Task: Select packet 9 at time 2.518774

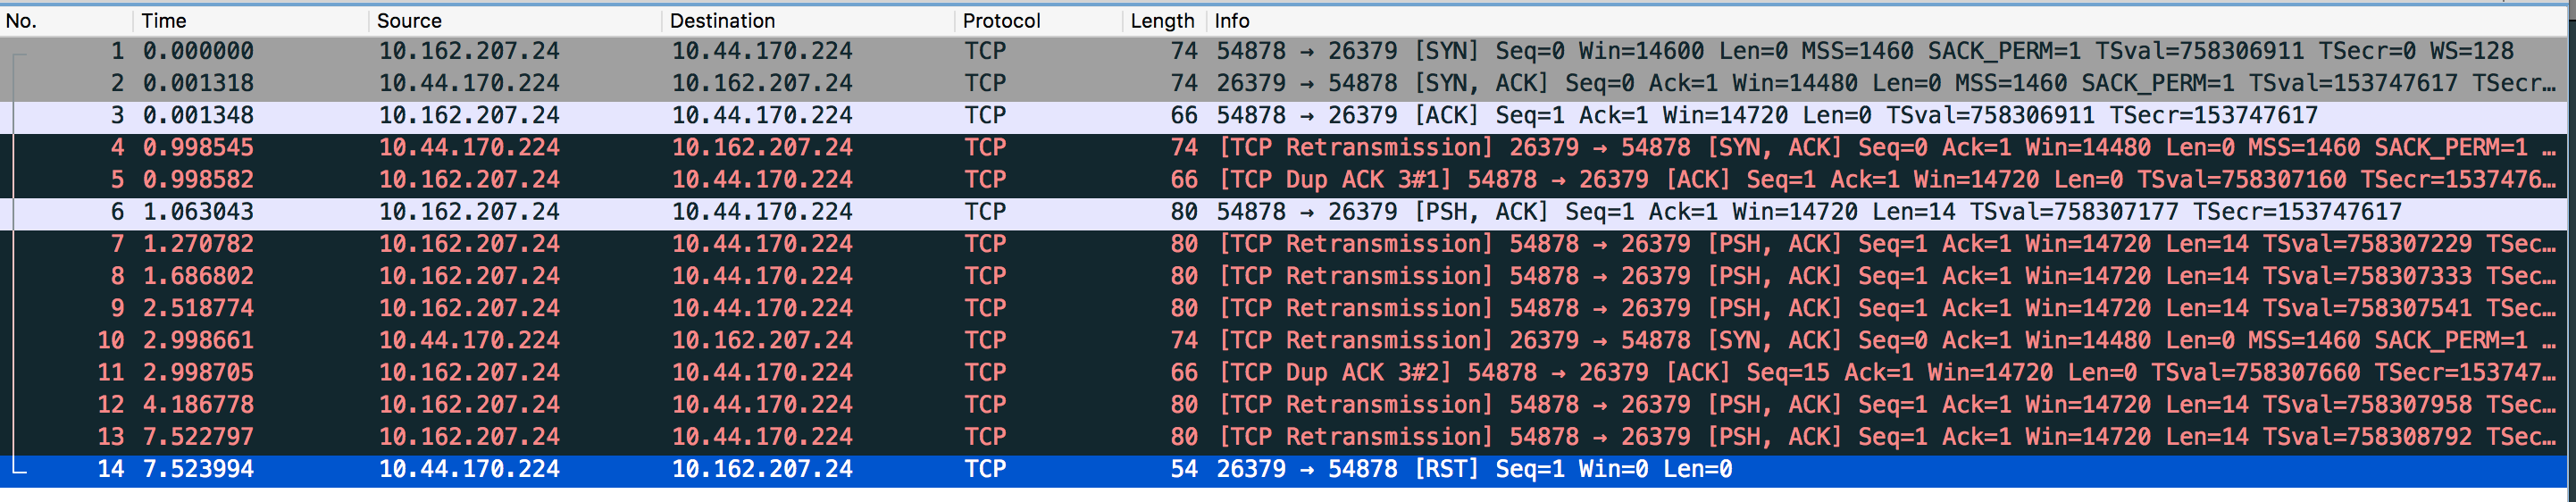Action: tap(1288, 308)
